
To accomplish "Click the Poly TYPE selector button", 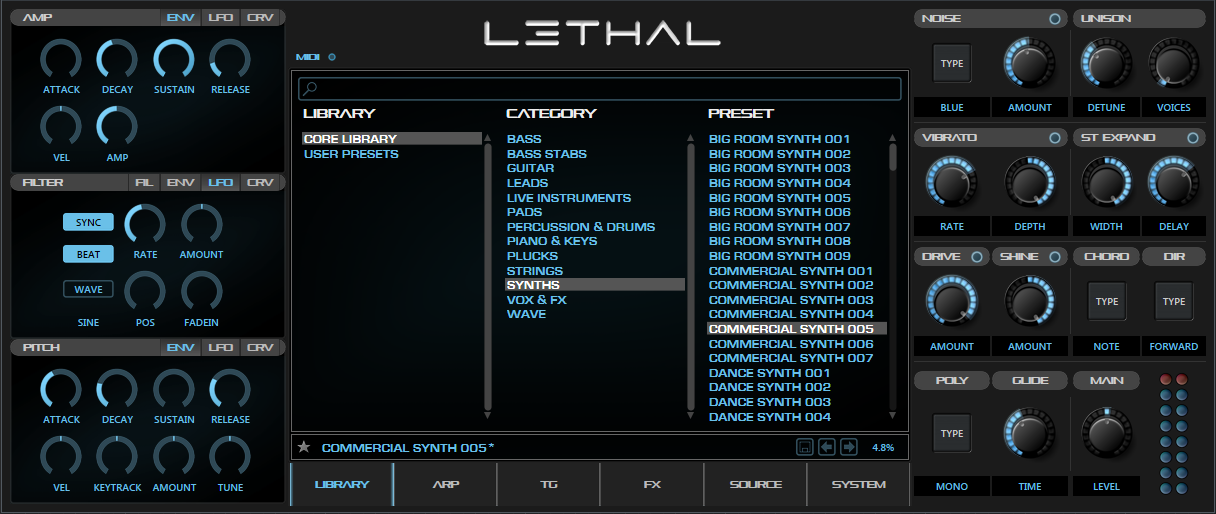I will [x=952, y=433].
